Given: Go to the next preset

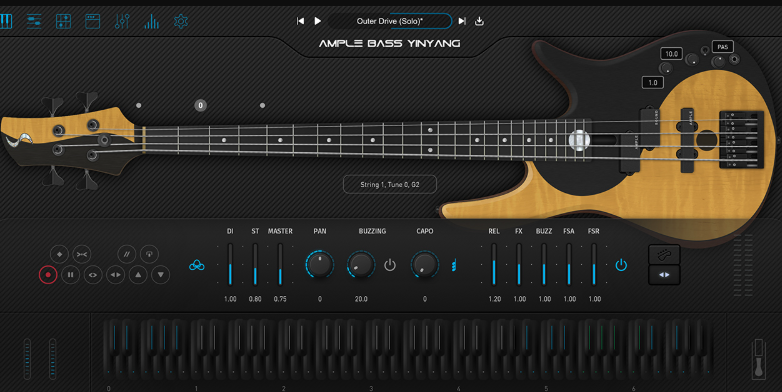Looking at the screenshot, I should (462, 21).
